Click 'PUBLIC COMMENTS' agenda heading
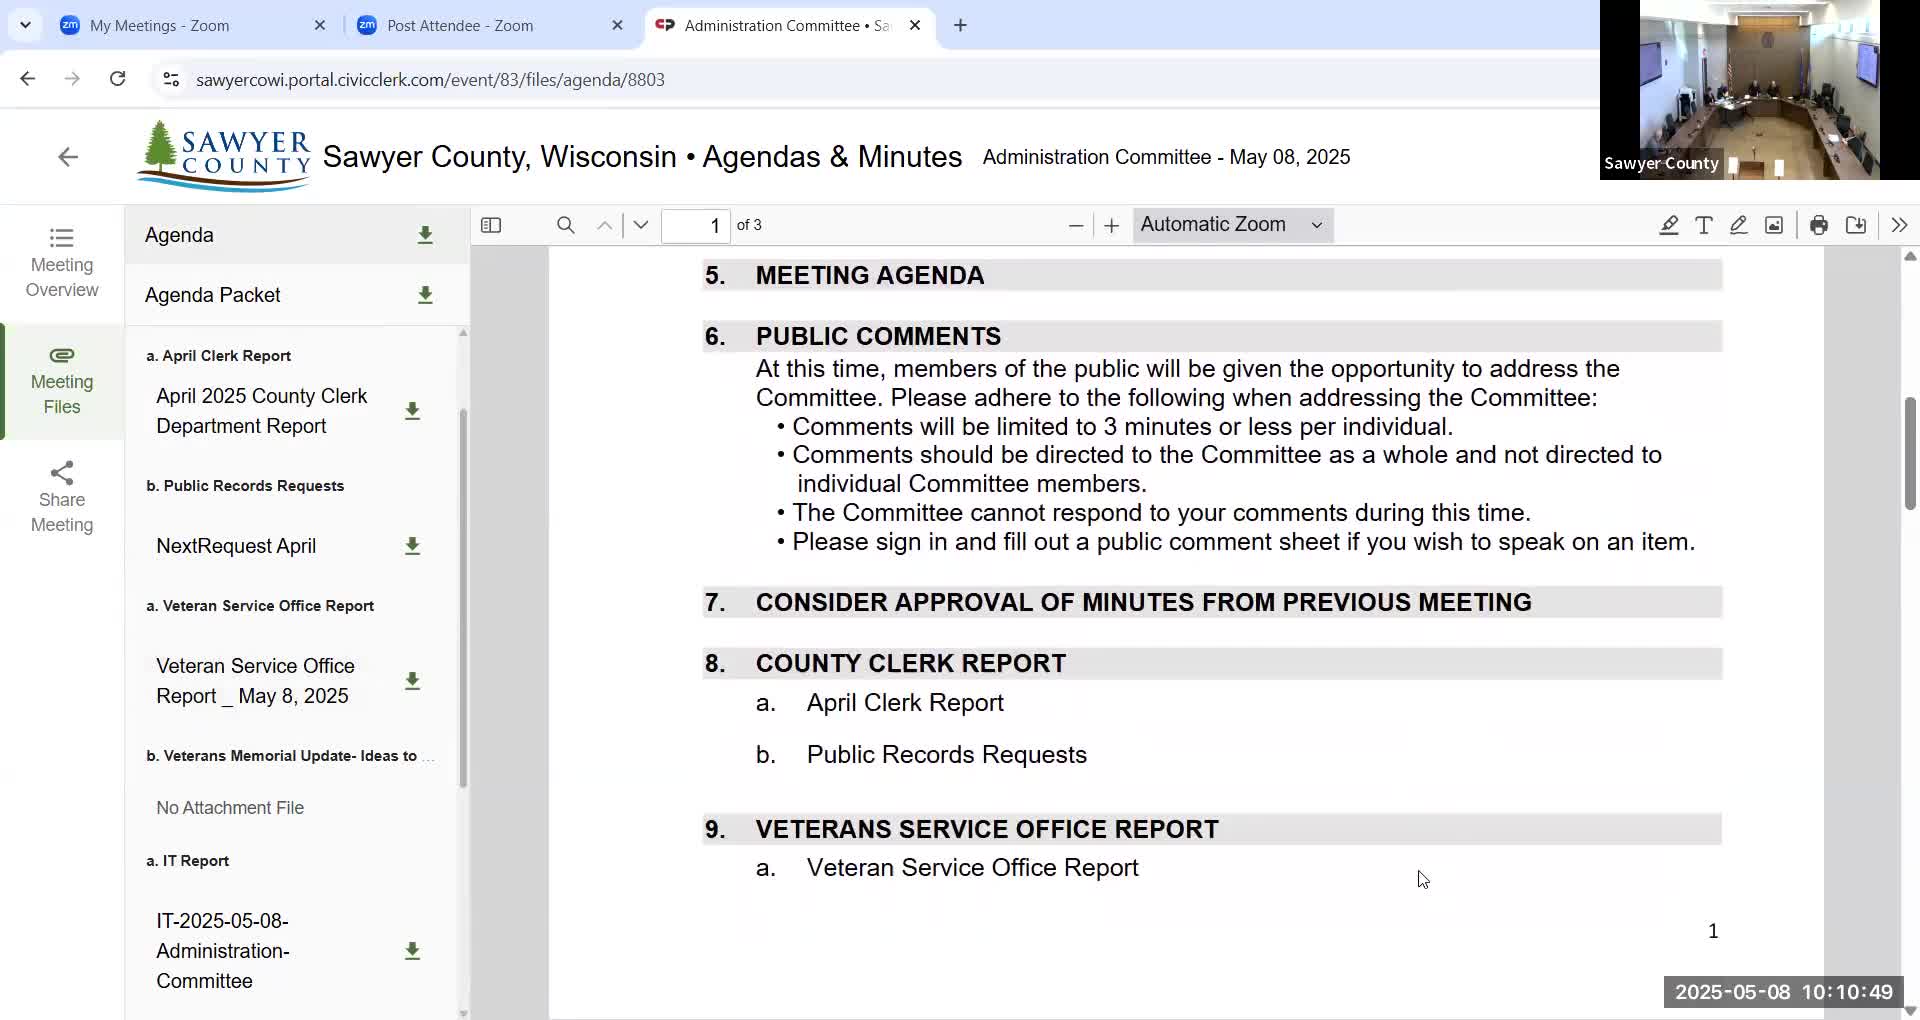The height and width of the screenshot is (1020, 1920). pyautogui.click(x=878, y=336)
